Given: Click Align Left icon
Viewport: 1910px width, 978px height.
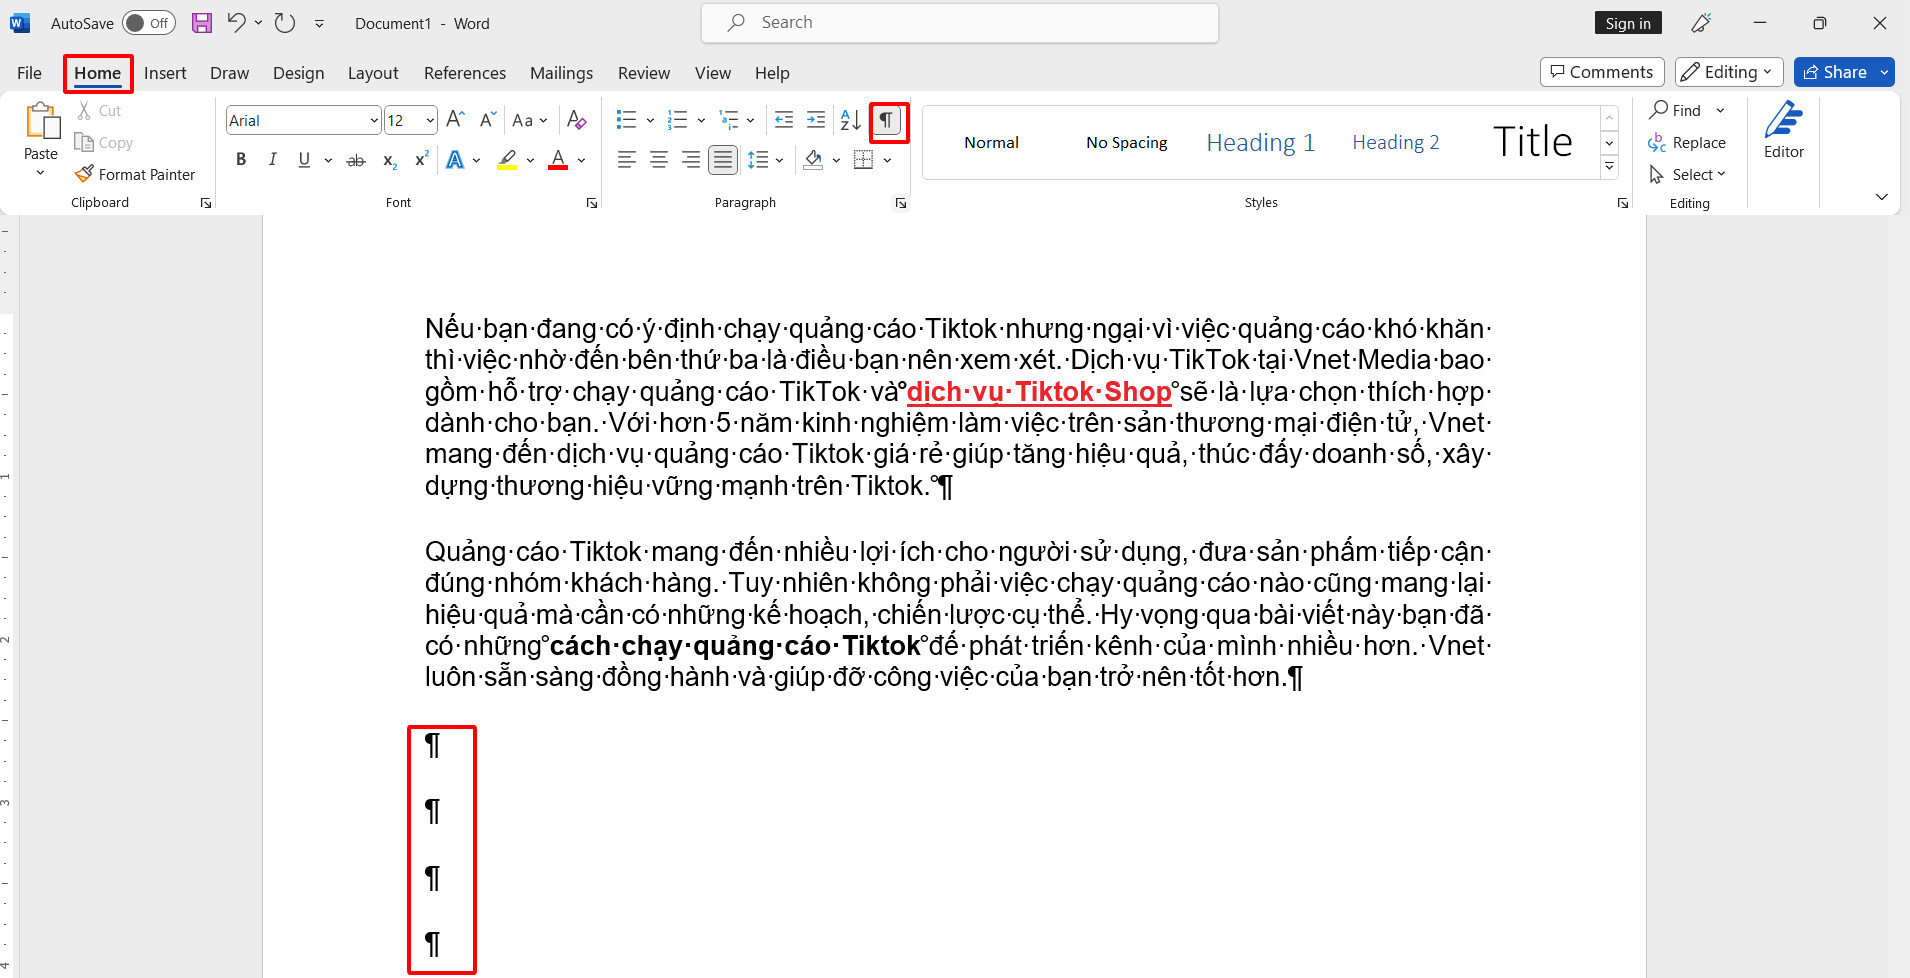Looking at the screenshot, I should pos(627,160).
